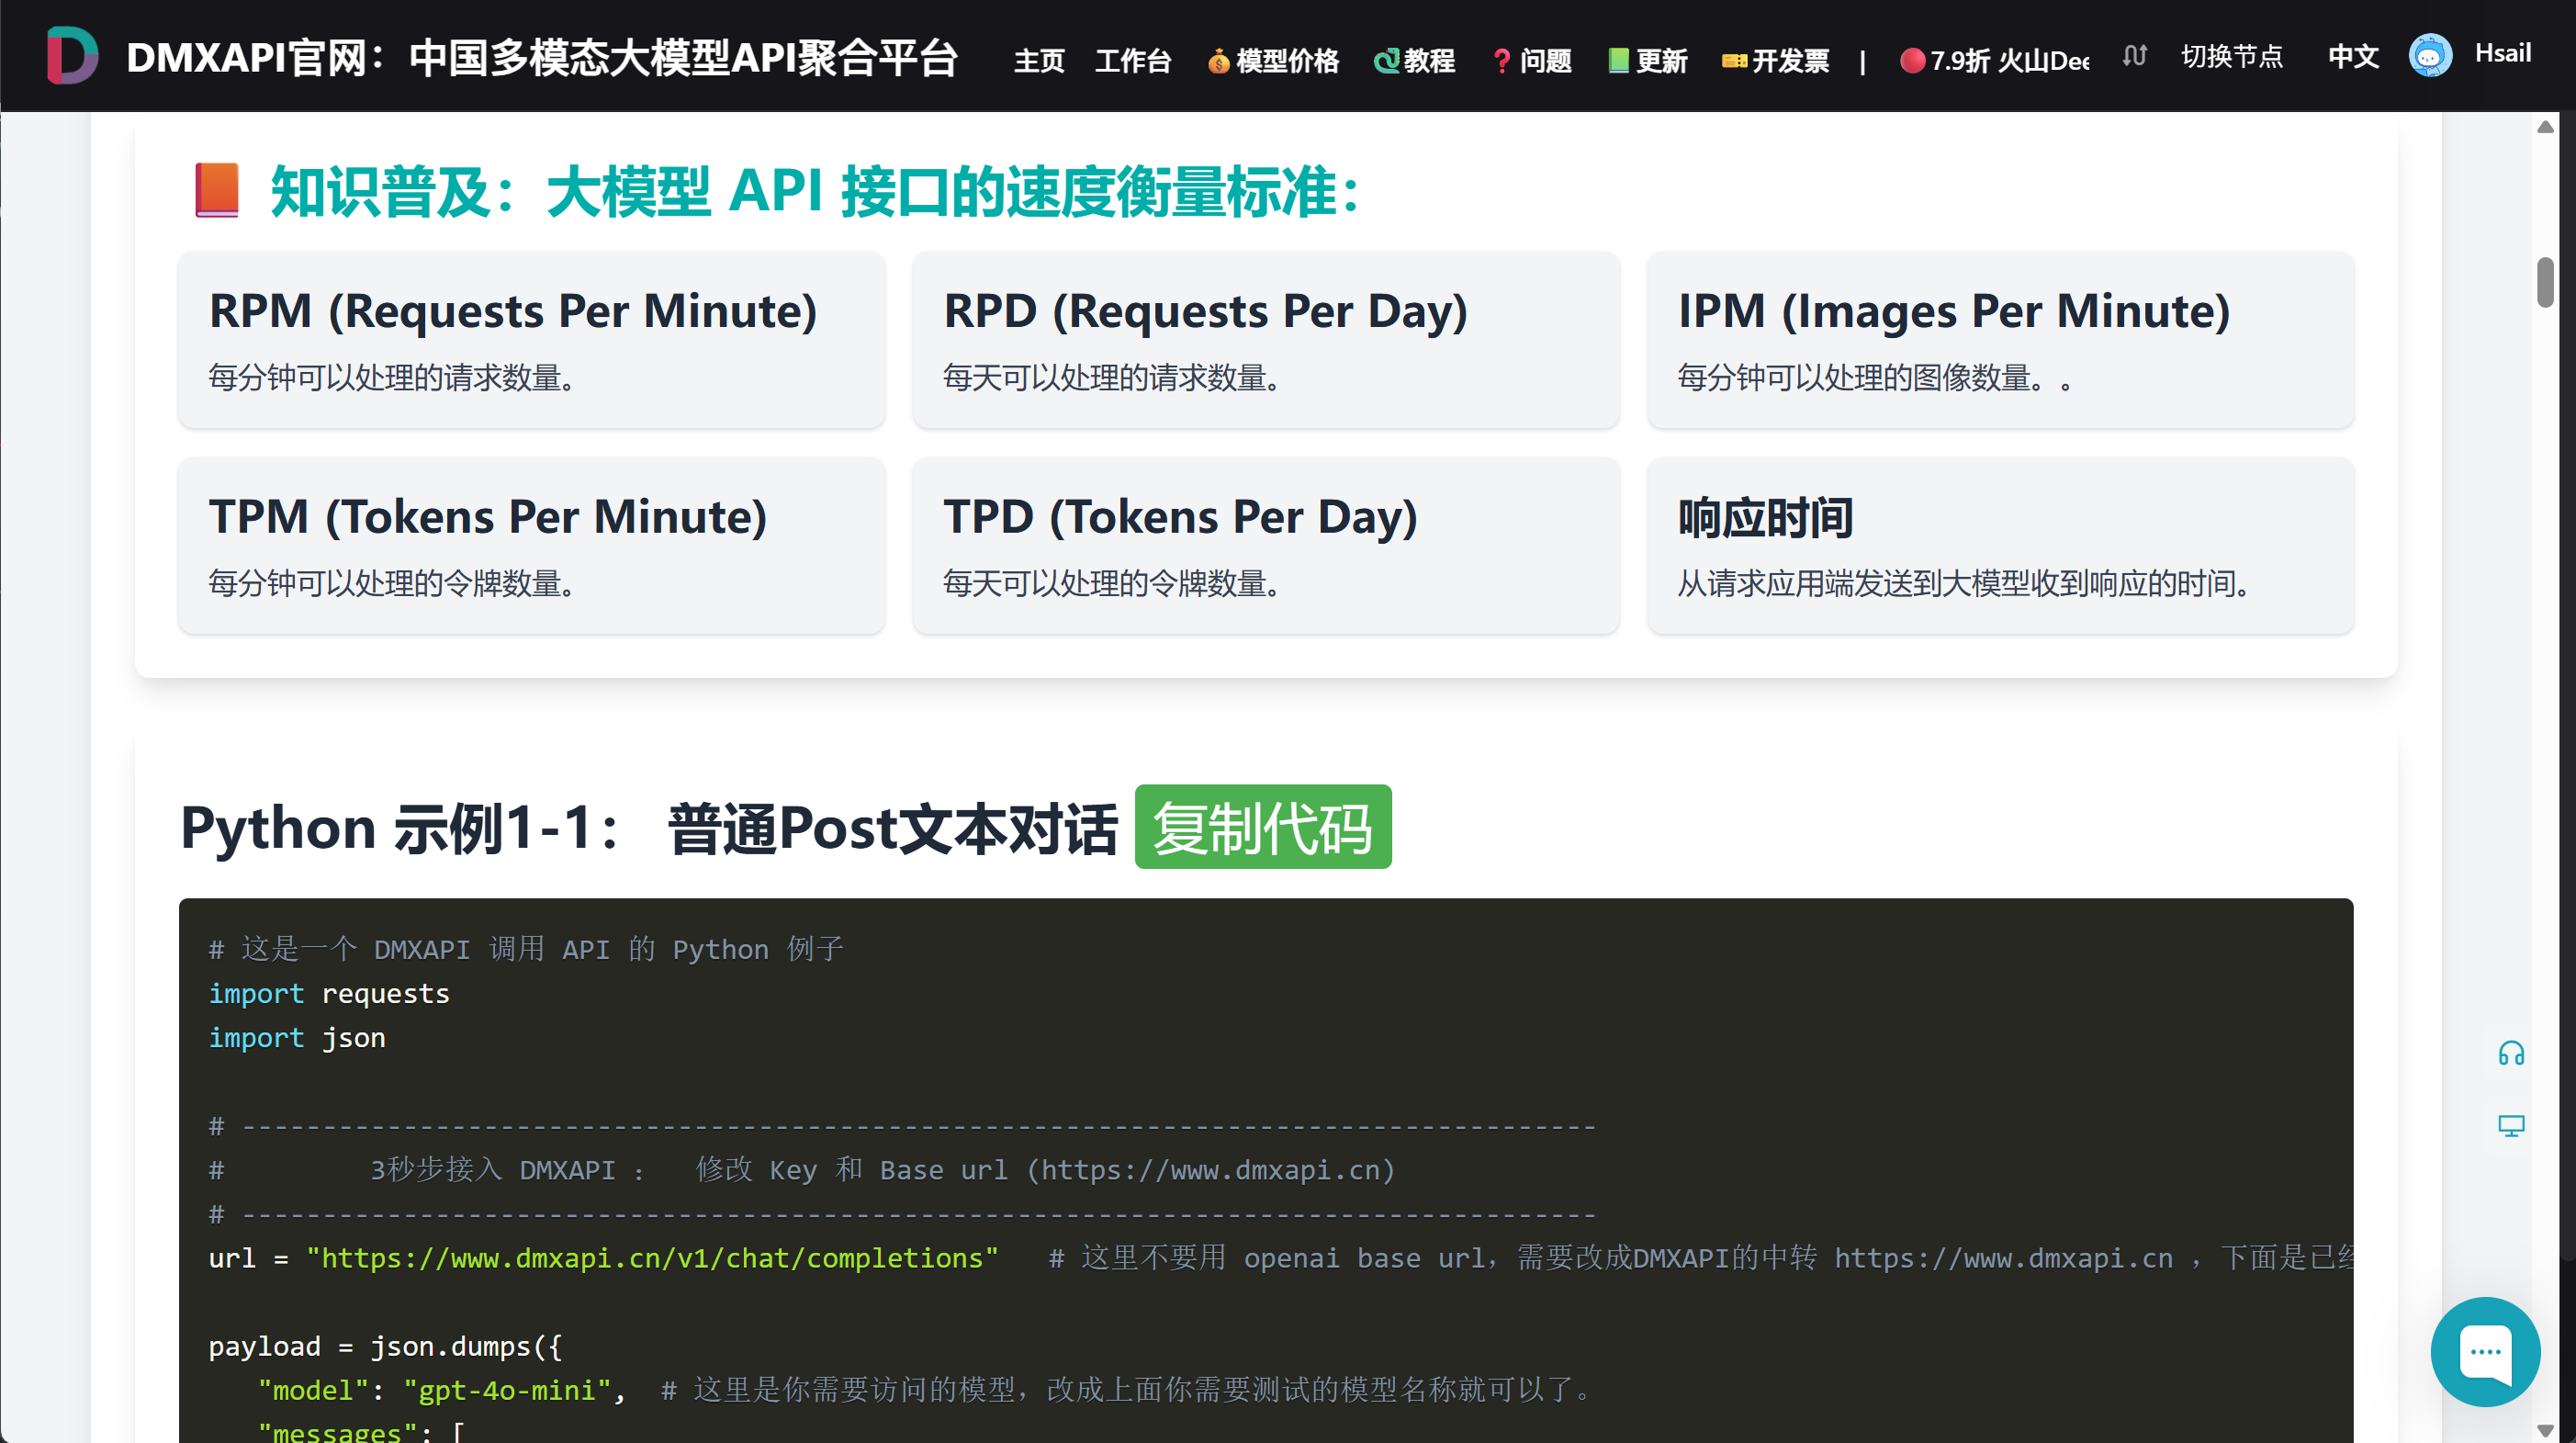
Task: Click the red book icon beside heading
Action: pos(217,190)
